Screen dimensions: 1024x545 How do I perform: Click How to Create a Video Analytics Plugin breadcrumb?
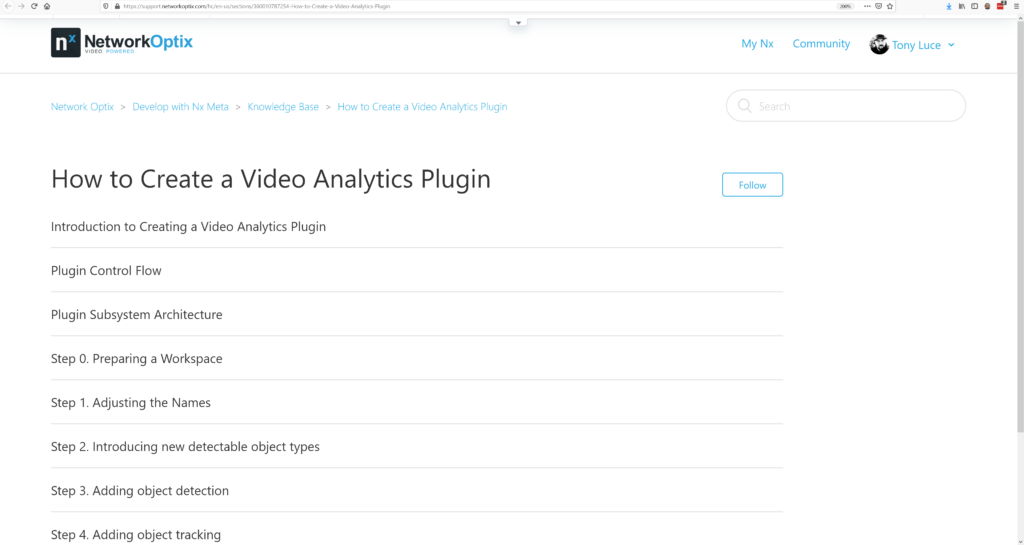(422, 106)
